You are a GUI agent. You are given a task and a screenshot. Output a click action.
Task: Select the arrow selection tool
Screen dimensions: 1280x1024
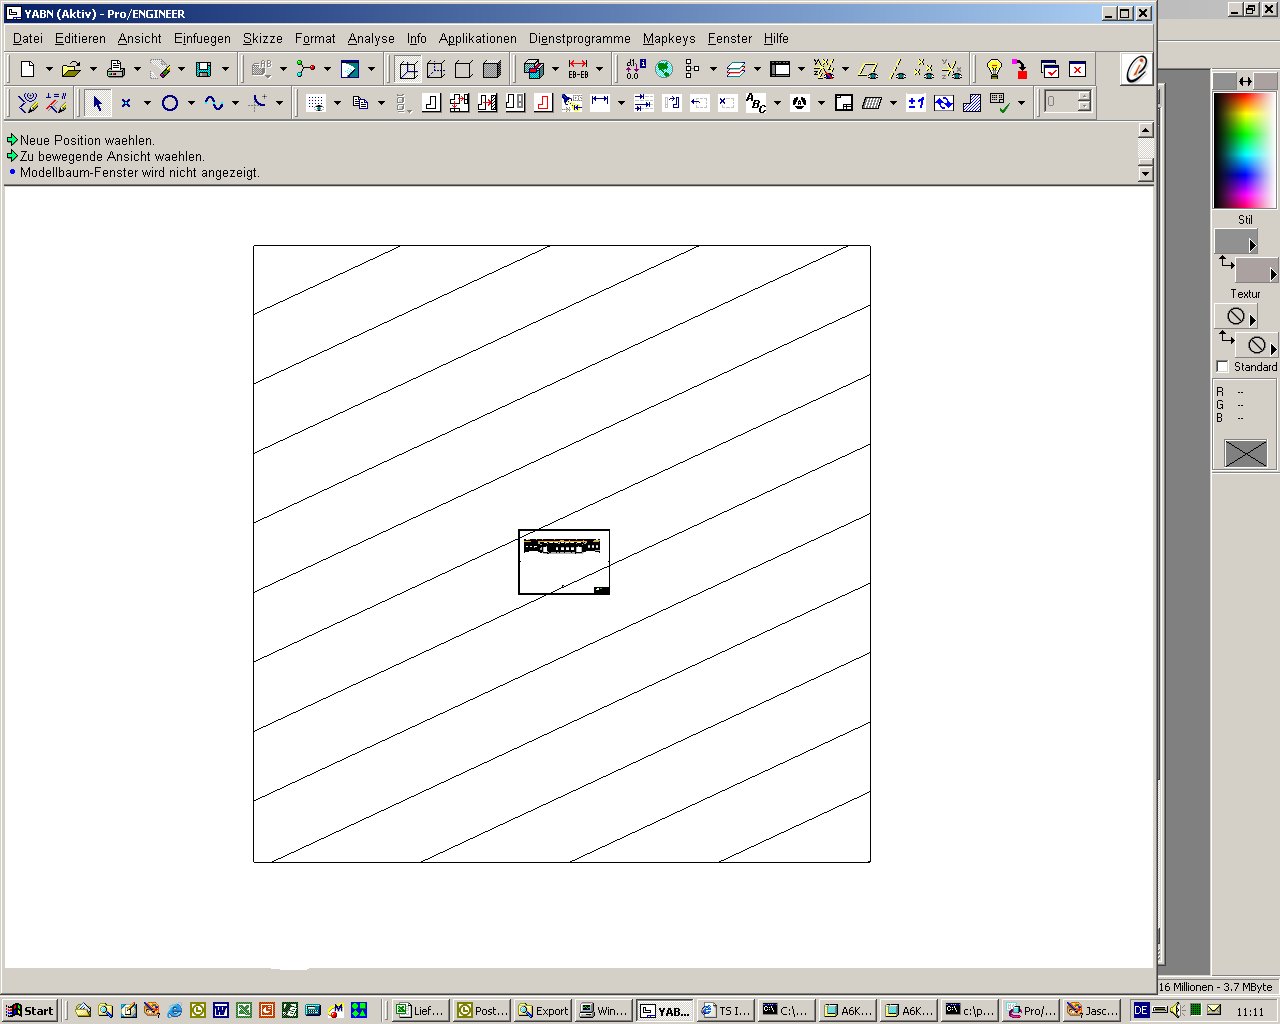coord(97,102)
